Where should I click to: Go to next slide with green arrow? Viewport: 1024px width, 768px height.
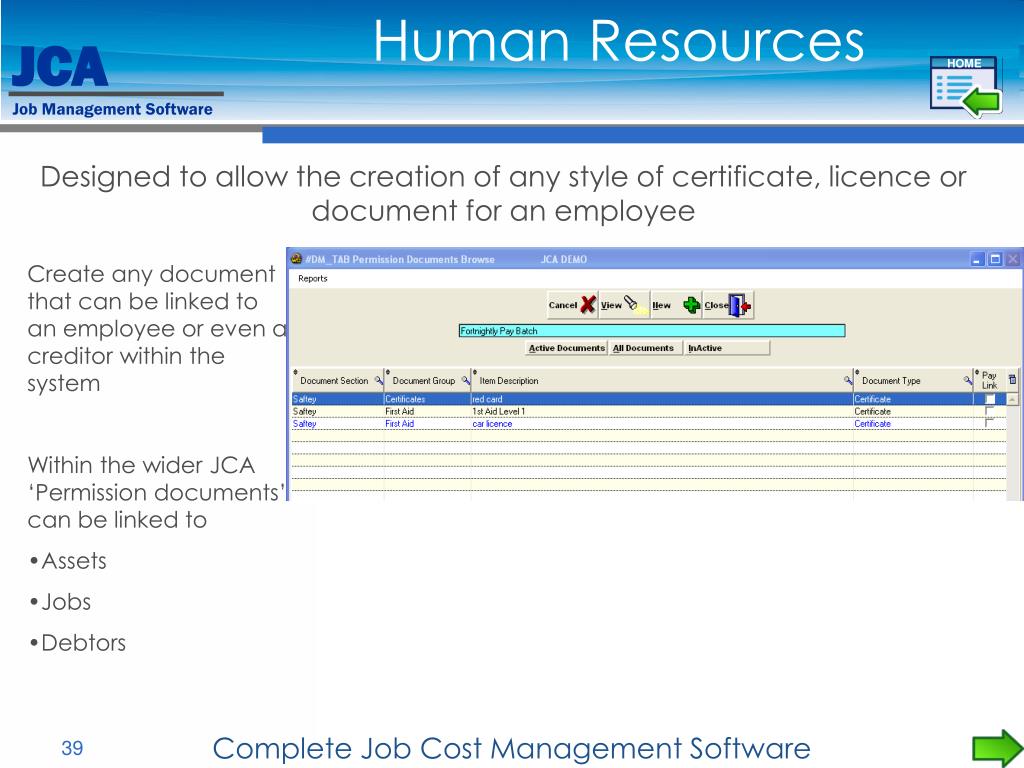point(997,748)
